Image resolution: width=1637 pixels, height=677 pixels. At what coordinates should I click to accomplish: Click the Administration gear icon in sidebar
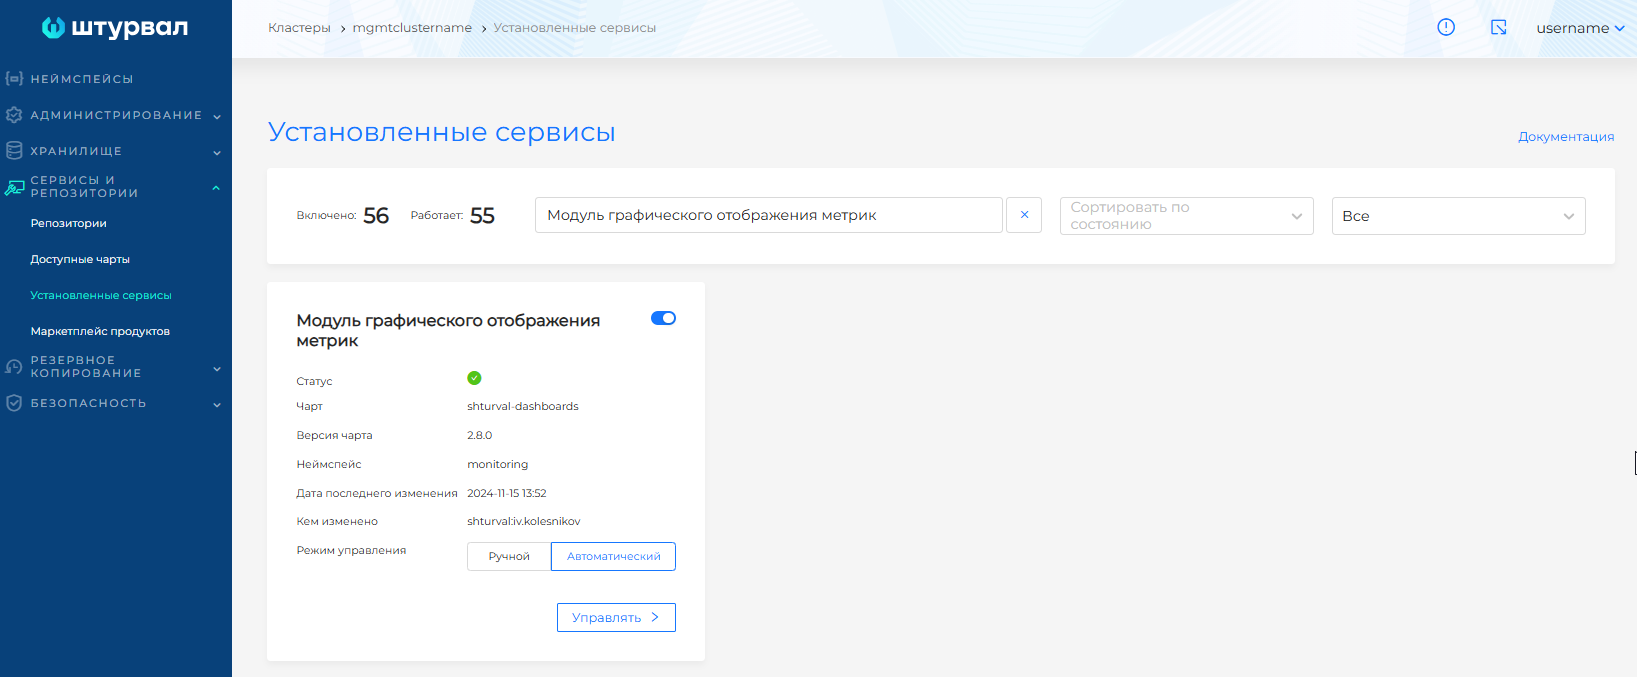[x=14, y=115]
